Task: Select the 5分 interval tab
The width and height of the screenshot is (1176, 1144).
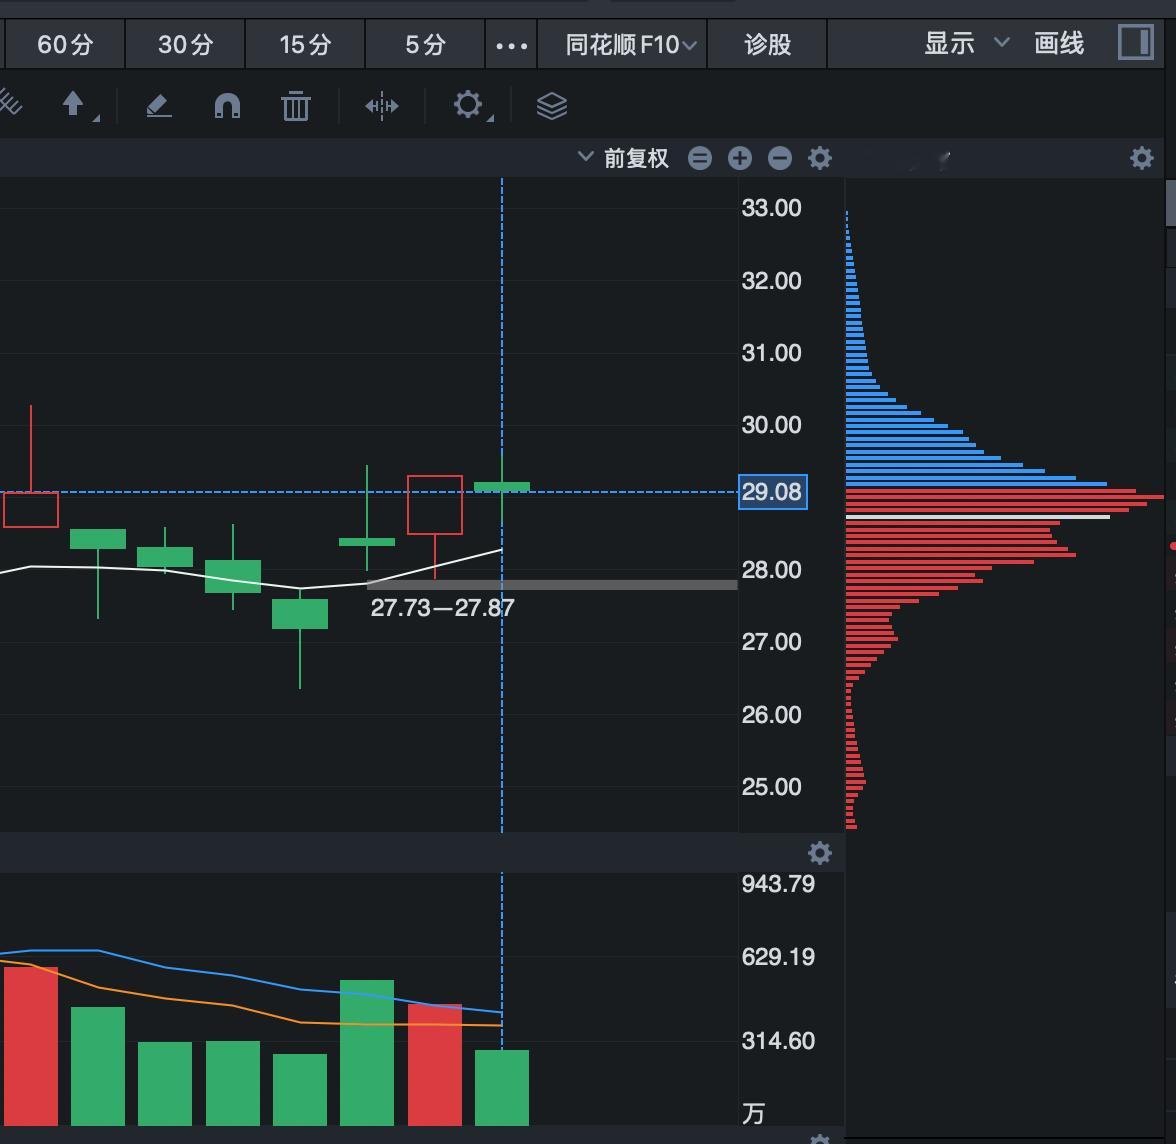Action: coord(424,44)
